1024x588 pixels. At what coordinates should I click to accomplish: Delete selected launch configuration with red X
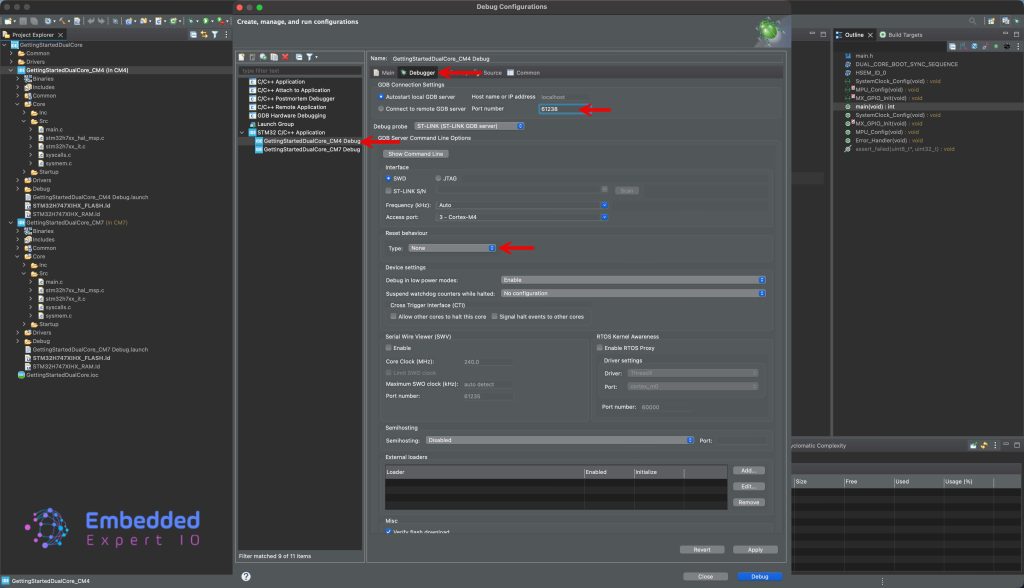tap(286, 57)
